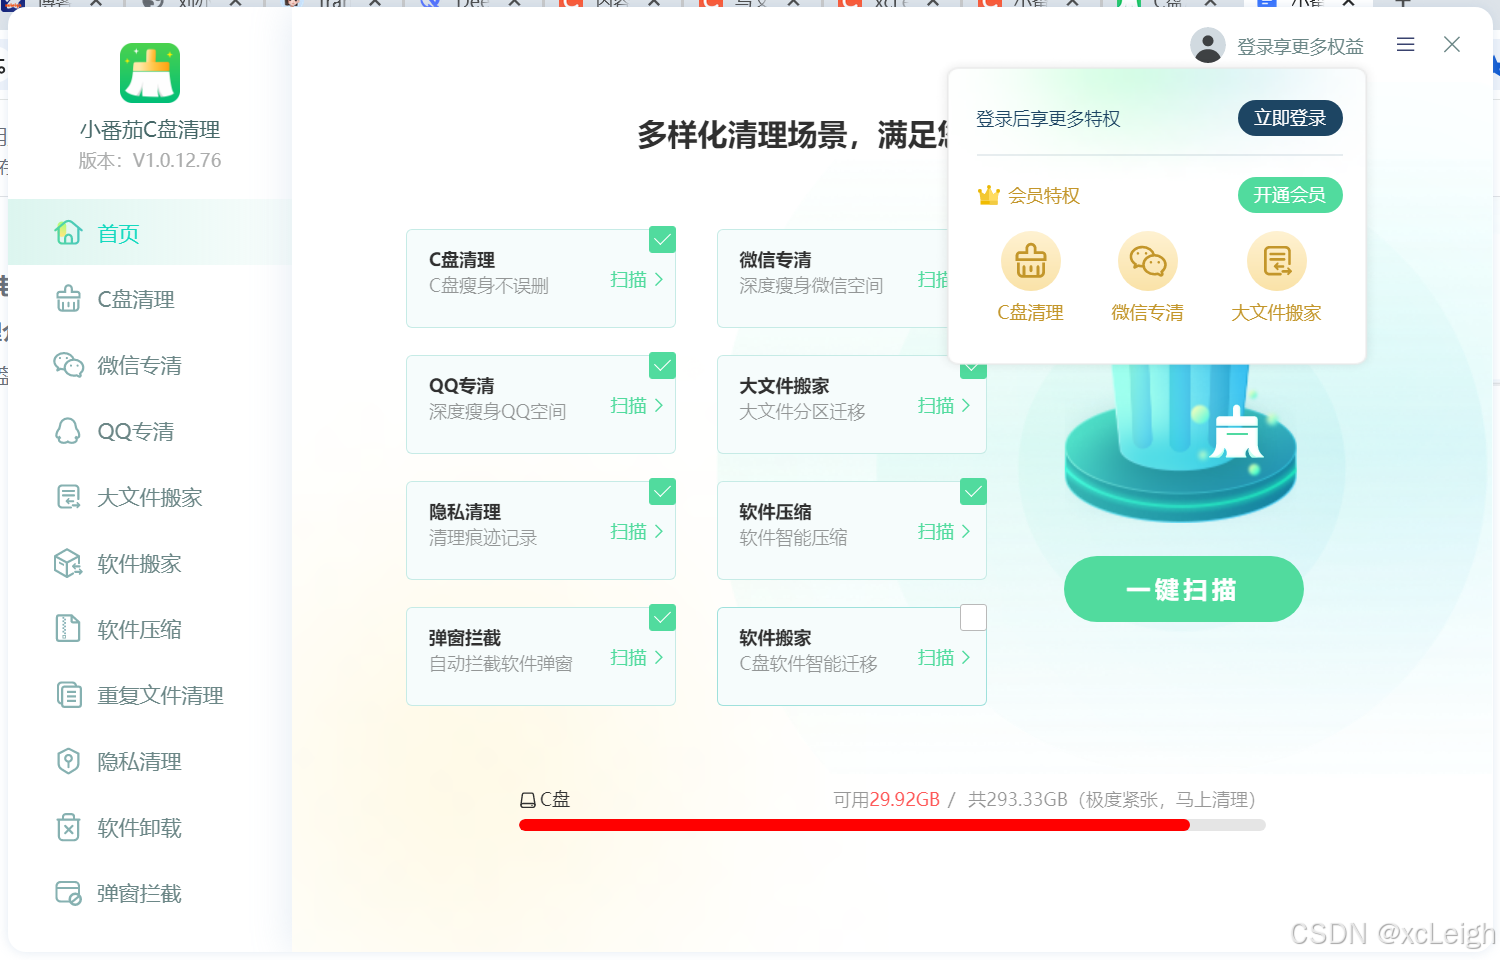The width and height of the screenshot is (1500, 960).
Task: Click the chevron next to 隐私清理 扫描
Action: pyautogui.click(x=659, y=532)
